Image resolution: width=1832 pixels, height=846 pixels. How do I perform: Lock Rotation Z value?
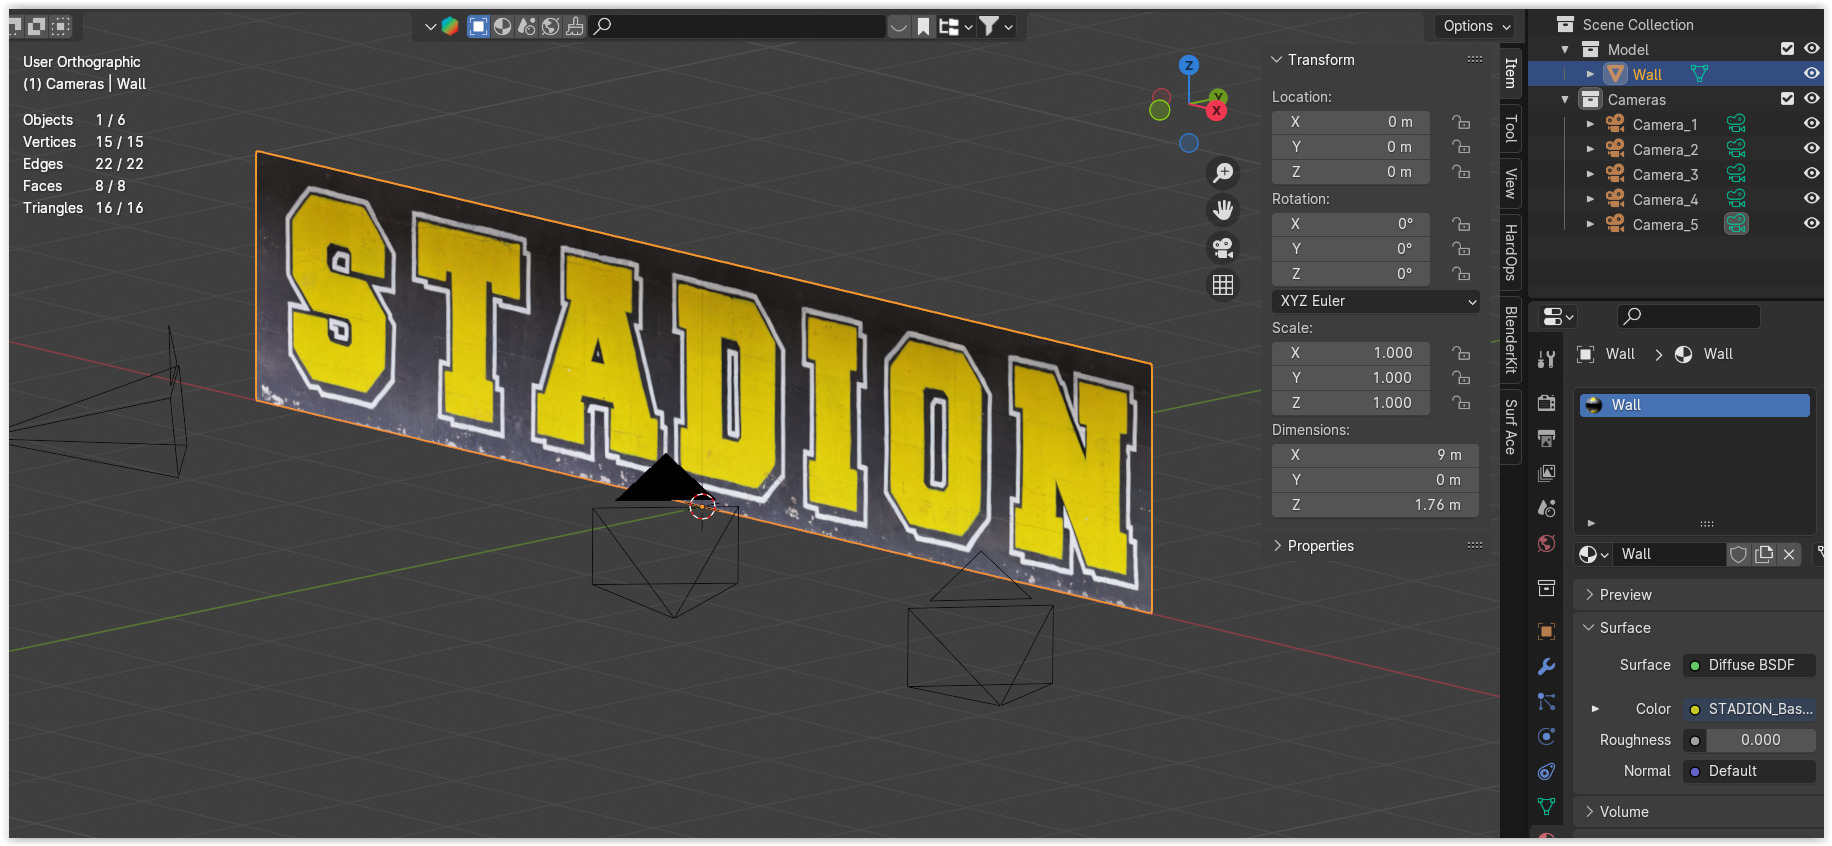[x=1462, y=274]
